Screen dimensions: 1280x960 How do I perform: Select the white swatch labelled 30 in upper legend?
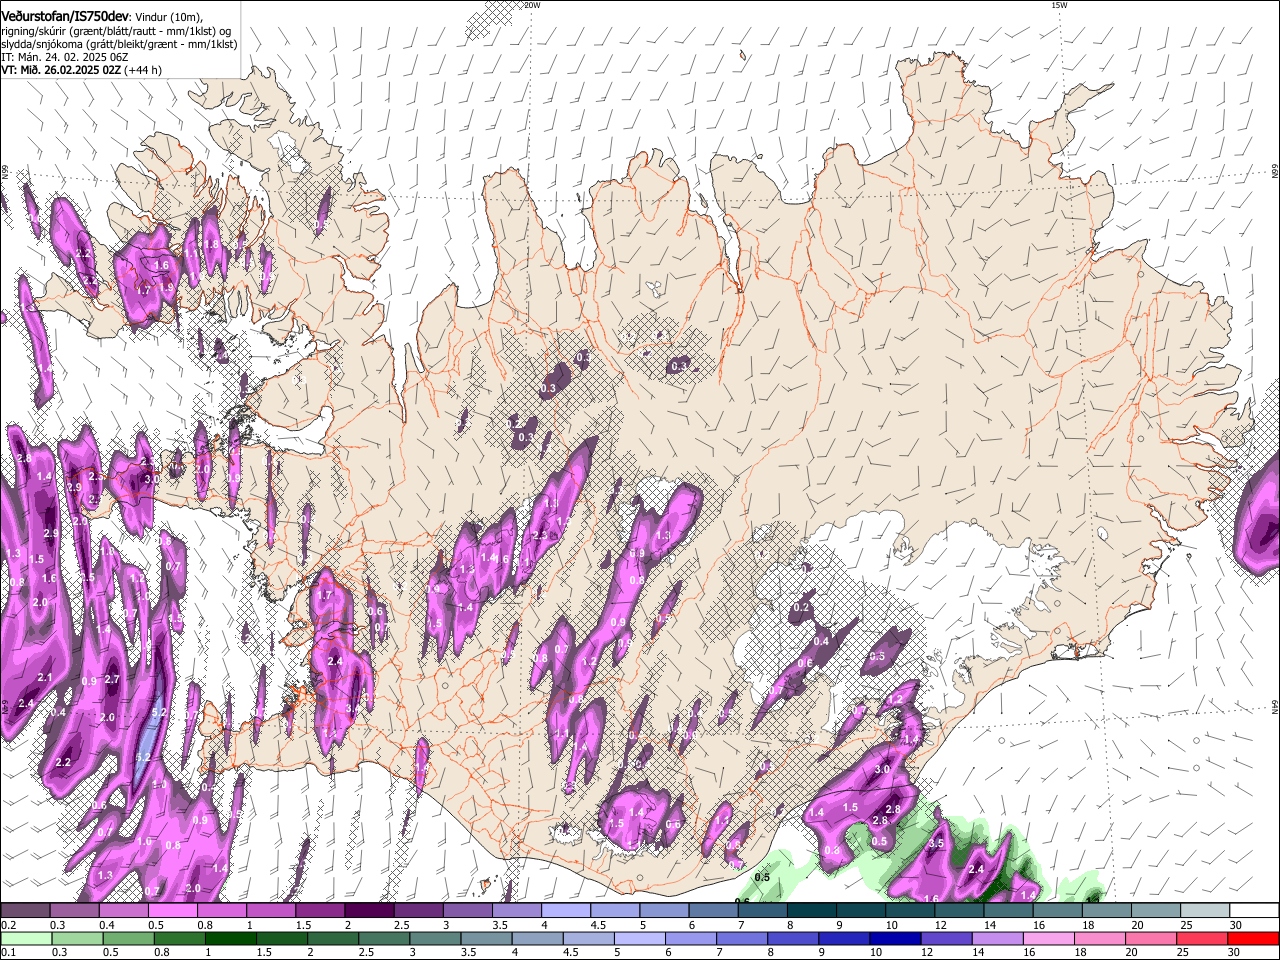pyautogui.click(x=1254, y=910)
